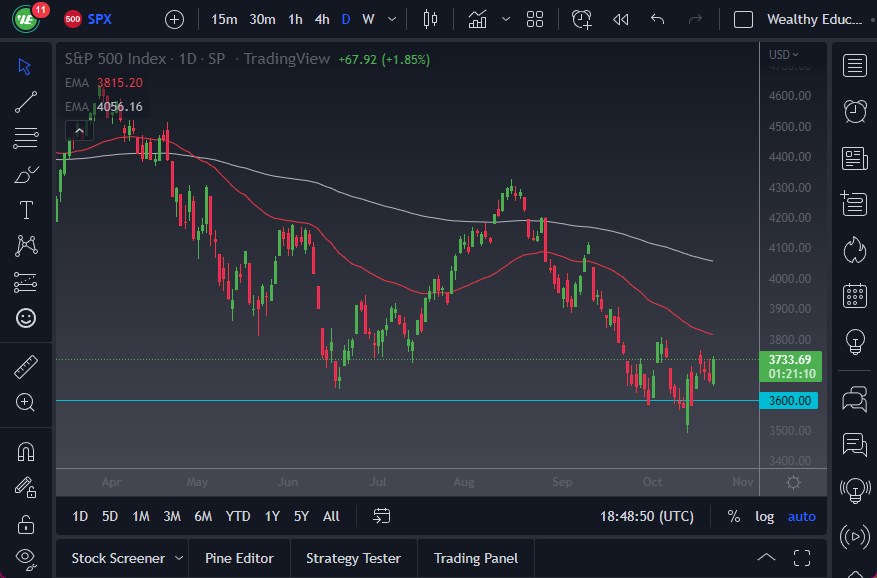The image size is (877, 578).
Task: Open the Stock Screener dropdown
Action: tap(123, 558)
